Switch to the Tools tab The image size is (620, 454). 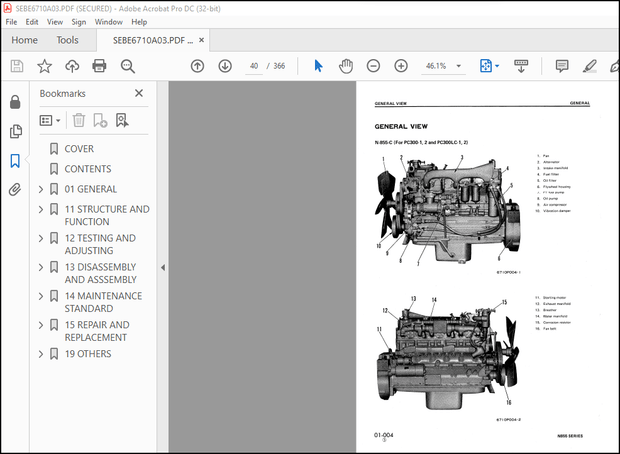67,40
